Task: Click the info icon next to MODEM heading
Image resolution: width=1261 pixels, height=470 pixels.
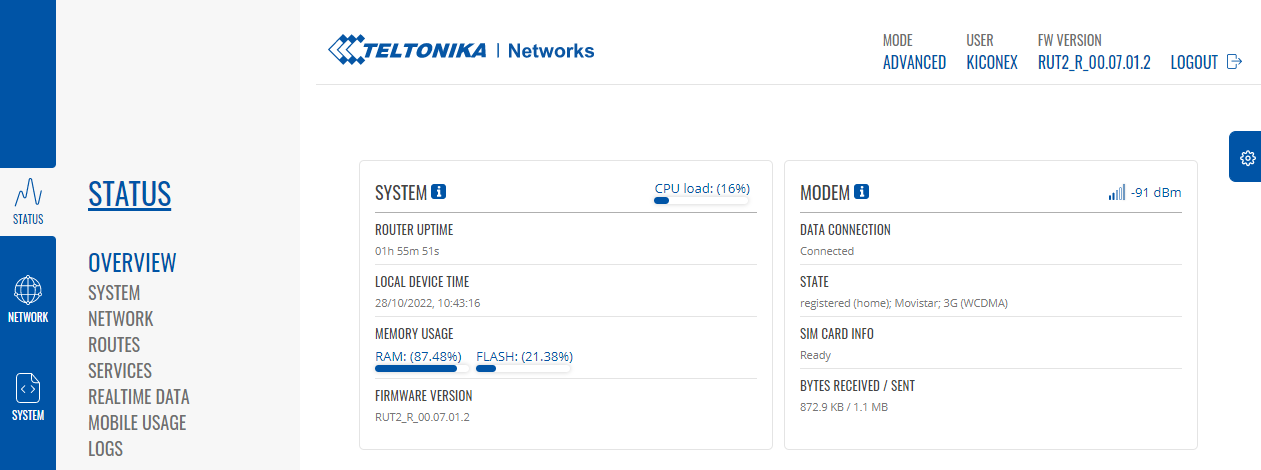Action: tap(862, 192)
